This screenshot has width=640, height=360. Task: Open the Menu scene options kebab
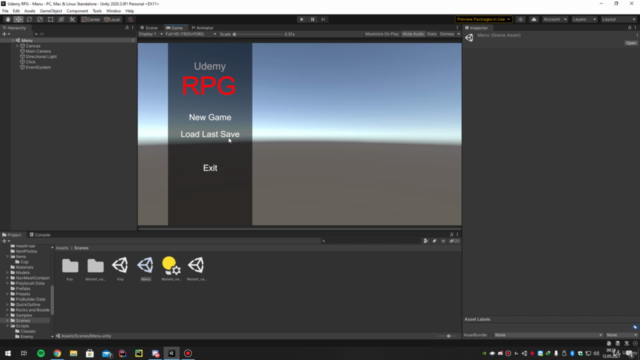coord(133,40)
